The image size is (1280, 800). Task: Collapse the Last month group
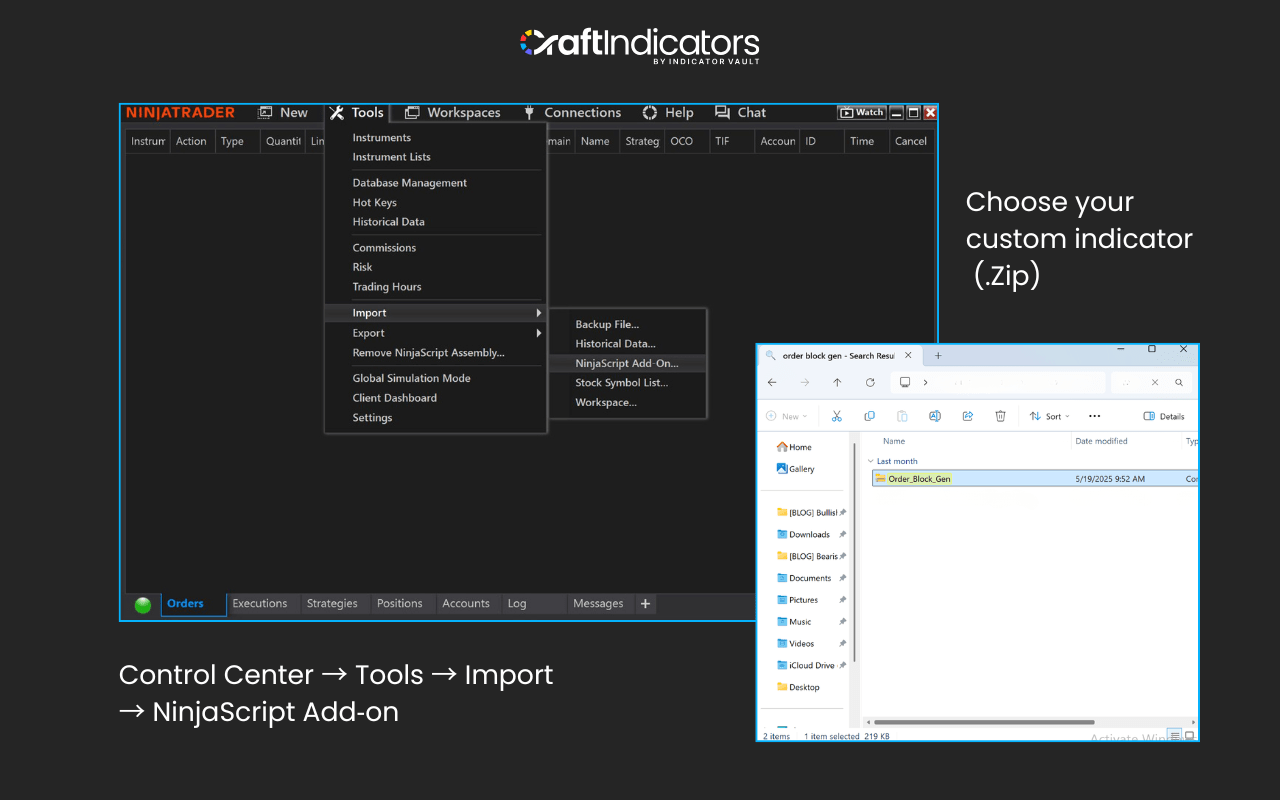point(871,462)
